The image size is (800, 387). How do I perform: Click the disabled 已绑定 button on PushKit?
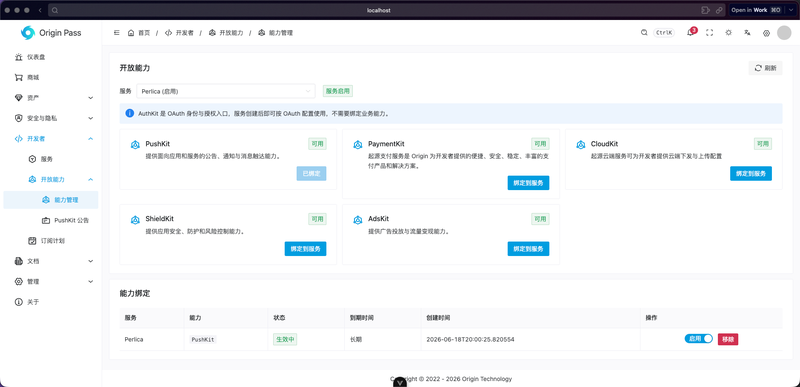tap(311, 174)
